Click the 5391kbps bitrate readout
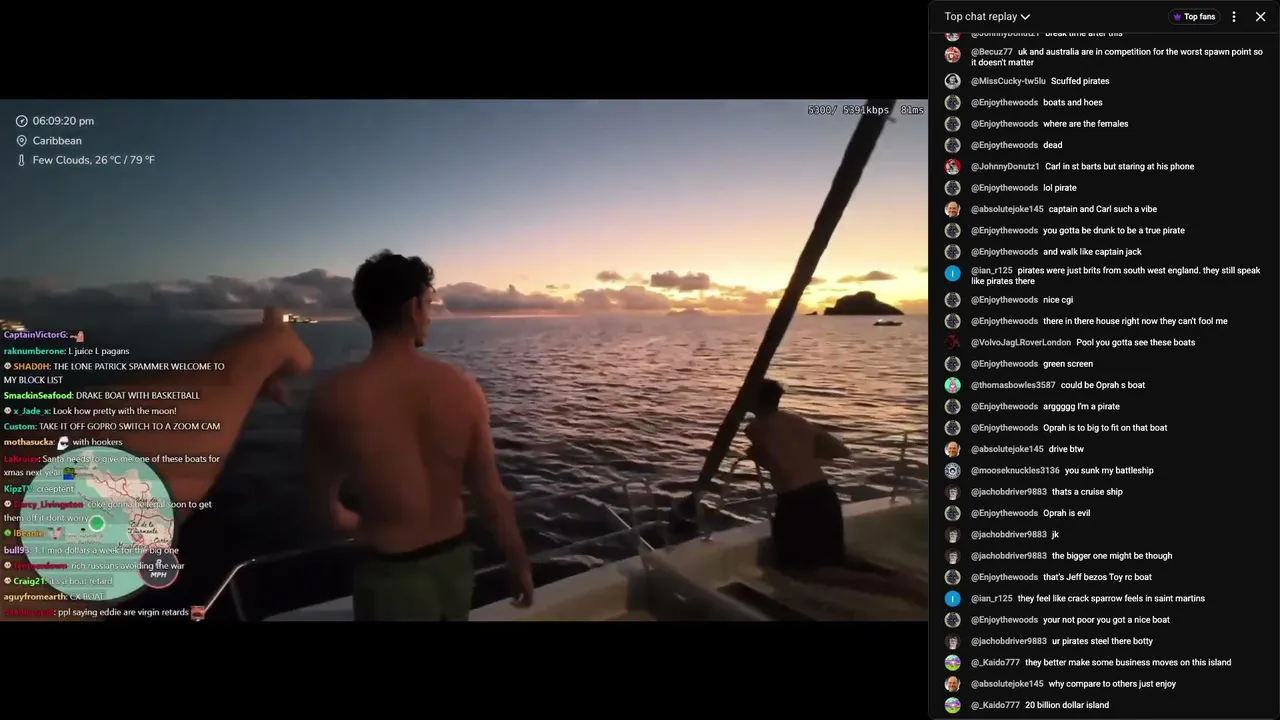The image size is (1280, 720). (865, 110)
